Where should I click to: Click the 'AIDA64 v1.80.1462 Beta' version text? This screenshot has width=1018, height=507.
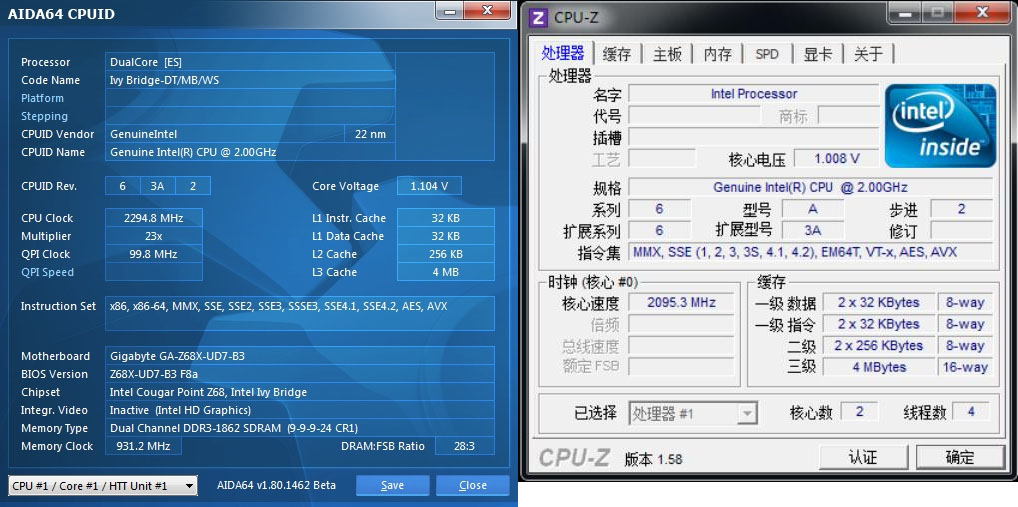[x=277, y=486]
